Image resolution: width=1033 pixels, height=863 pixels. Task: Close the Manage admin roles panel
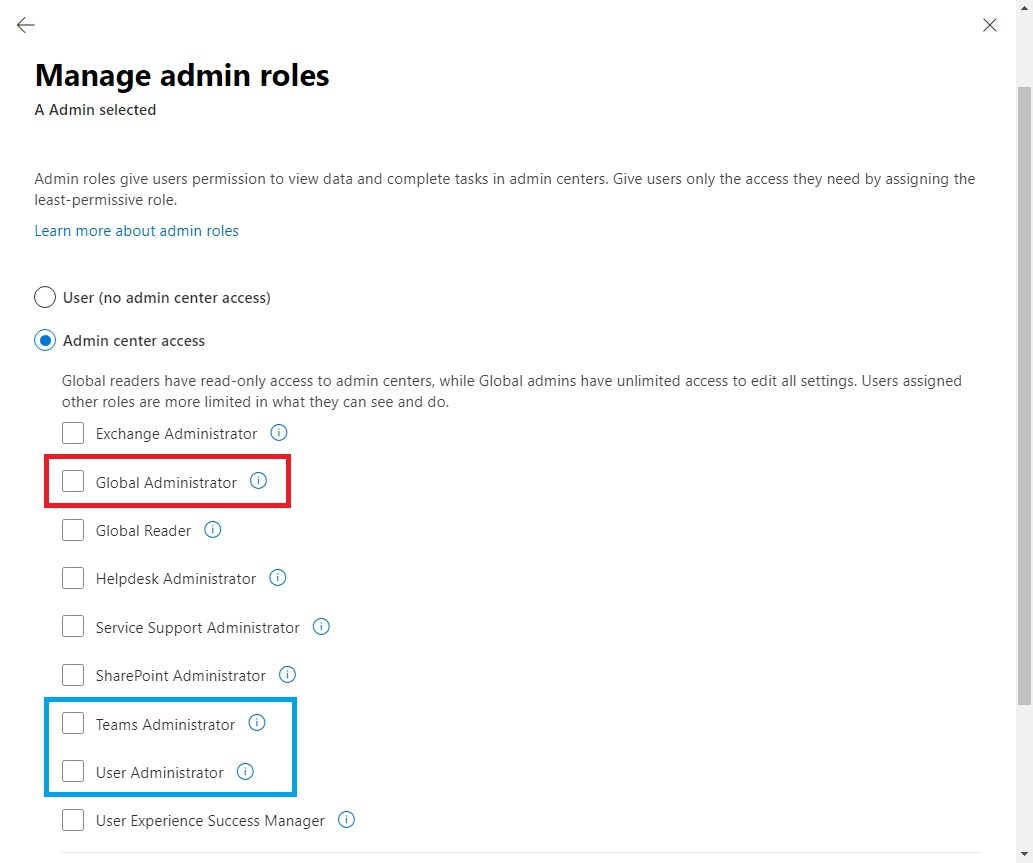click(989, 25)
